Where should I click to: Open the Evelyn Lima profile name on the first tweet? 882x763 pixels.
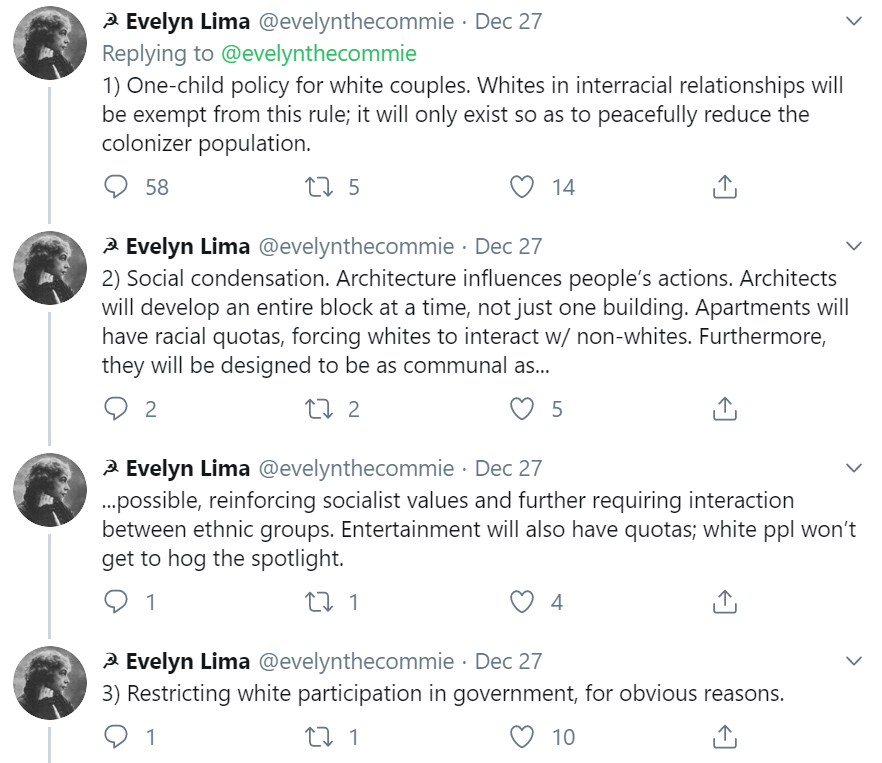pyautogui.click(x=187, y=22)
